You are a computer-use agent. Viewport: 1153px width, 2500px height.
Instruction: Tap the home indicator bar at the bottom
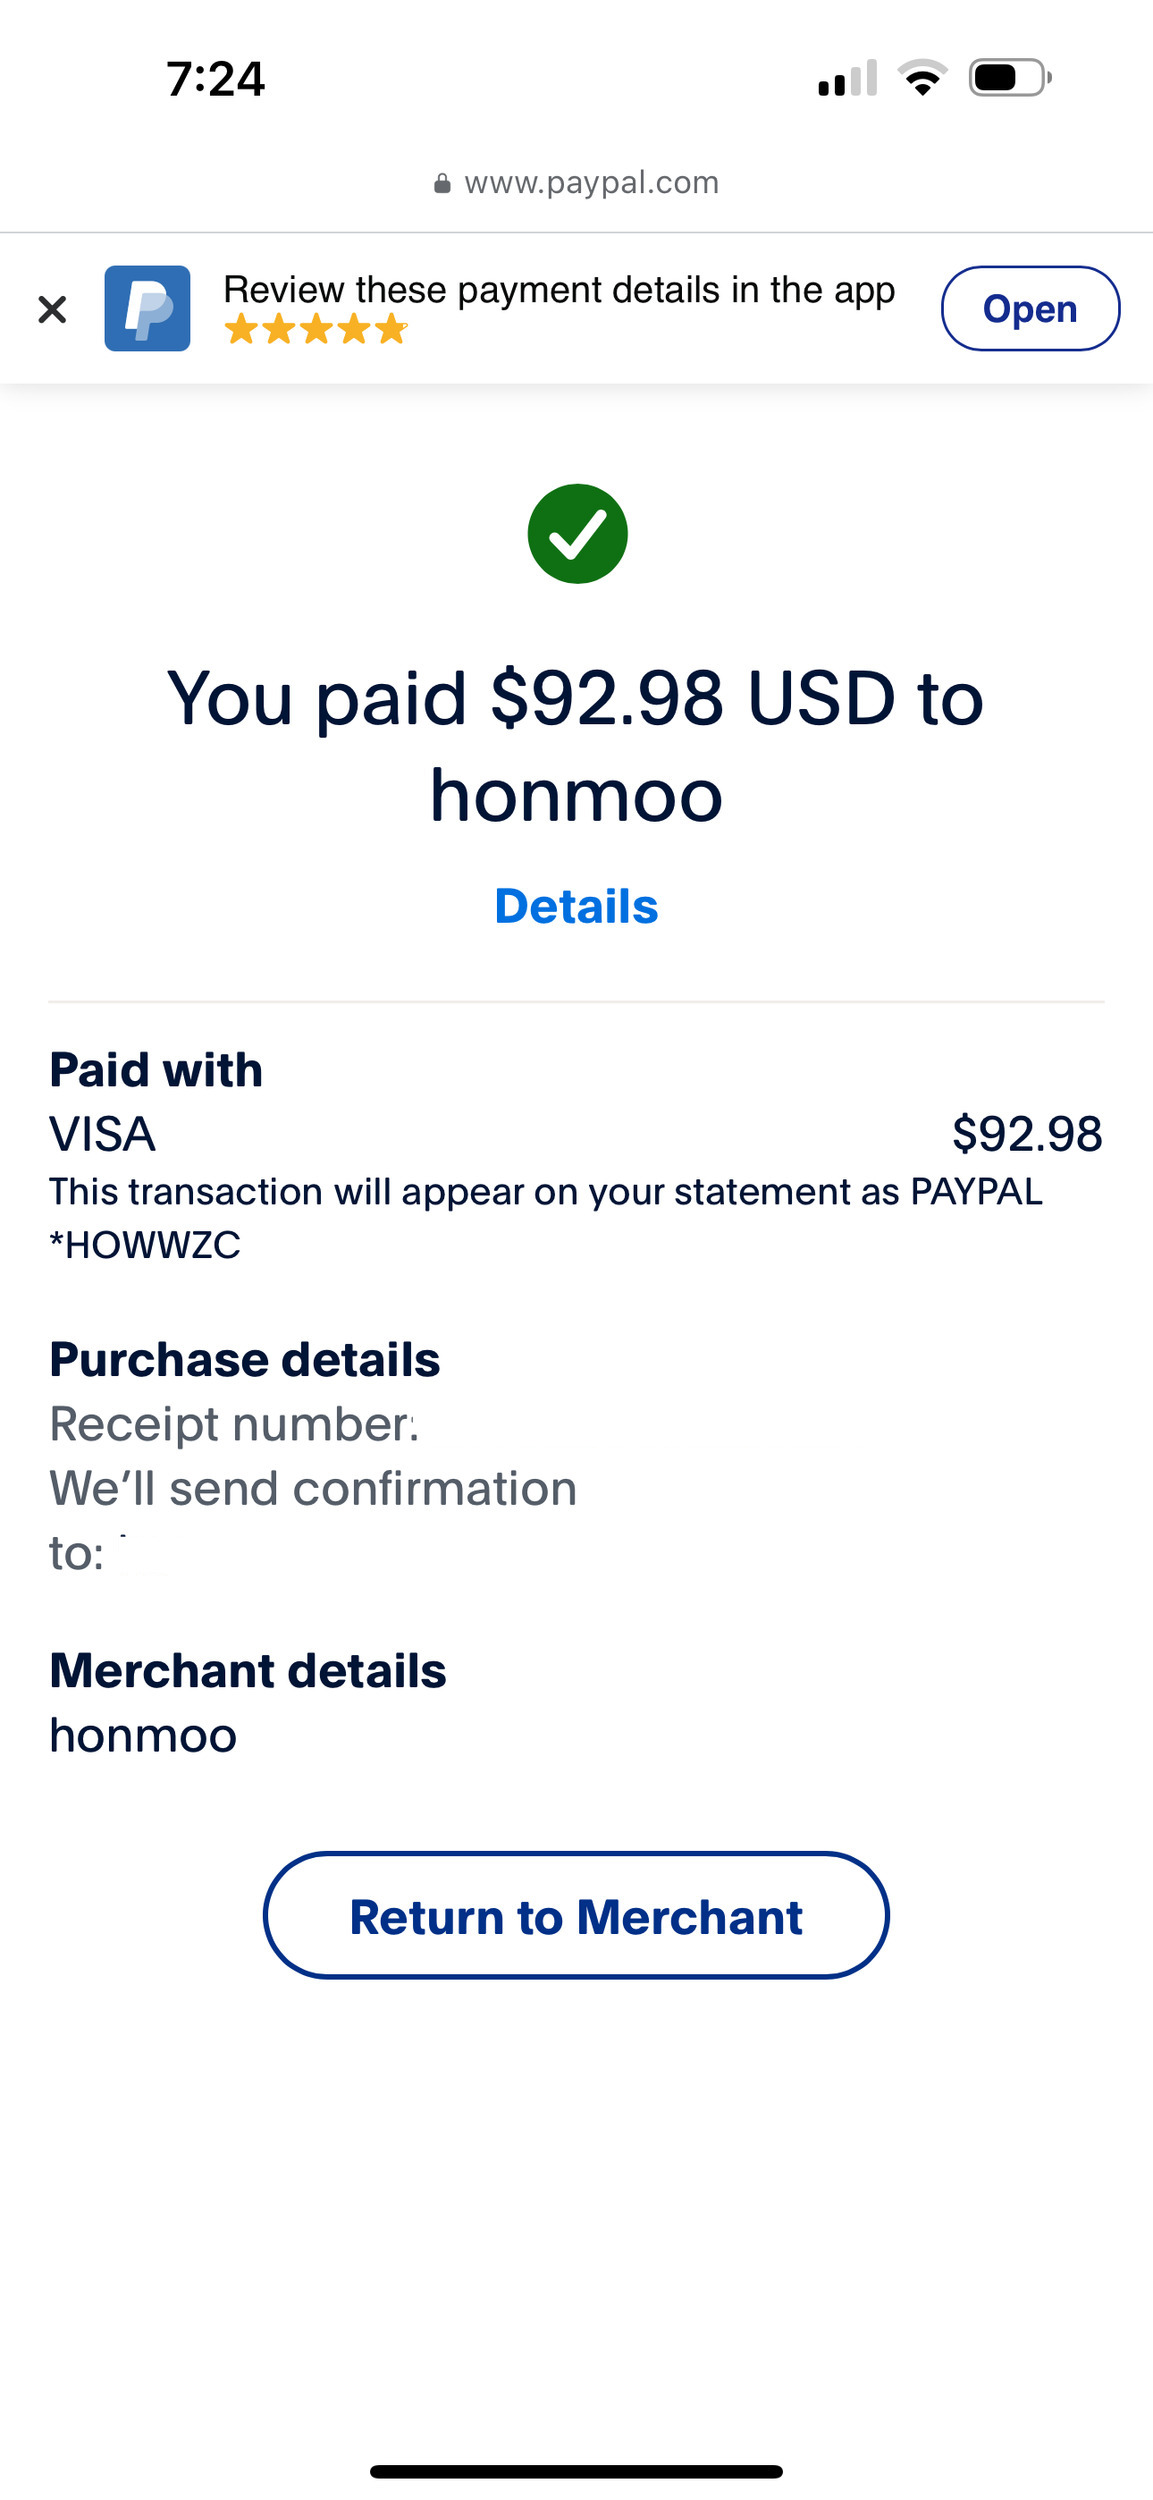pos(576,2471)
